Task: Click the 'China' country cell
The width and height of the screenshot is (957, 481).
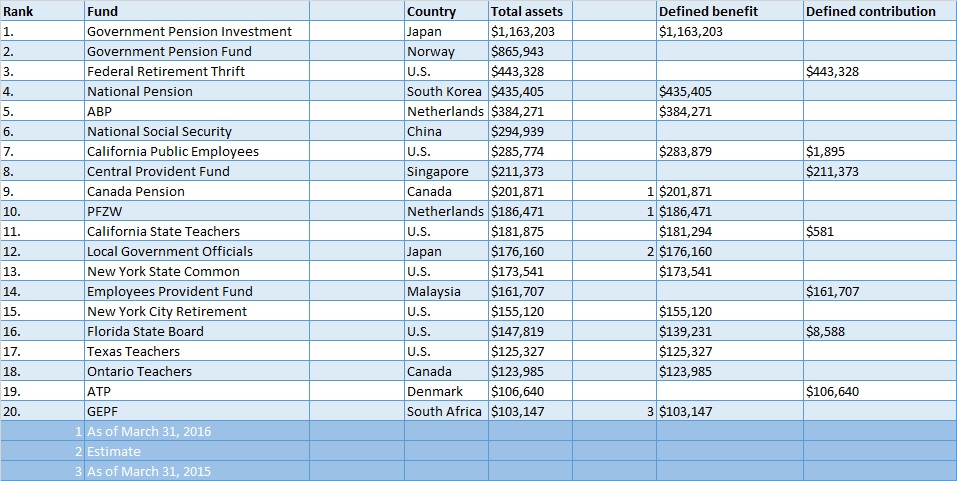Action: click(x=446, y=131)
